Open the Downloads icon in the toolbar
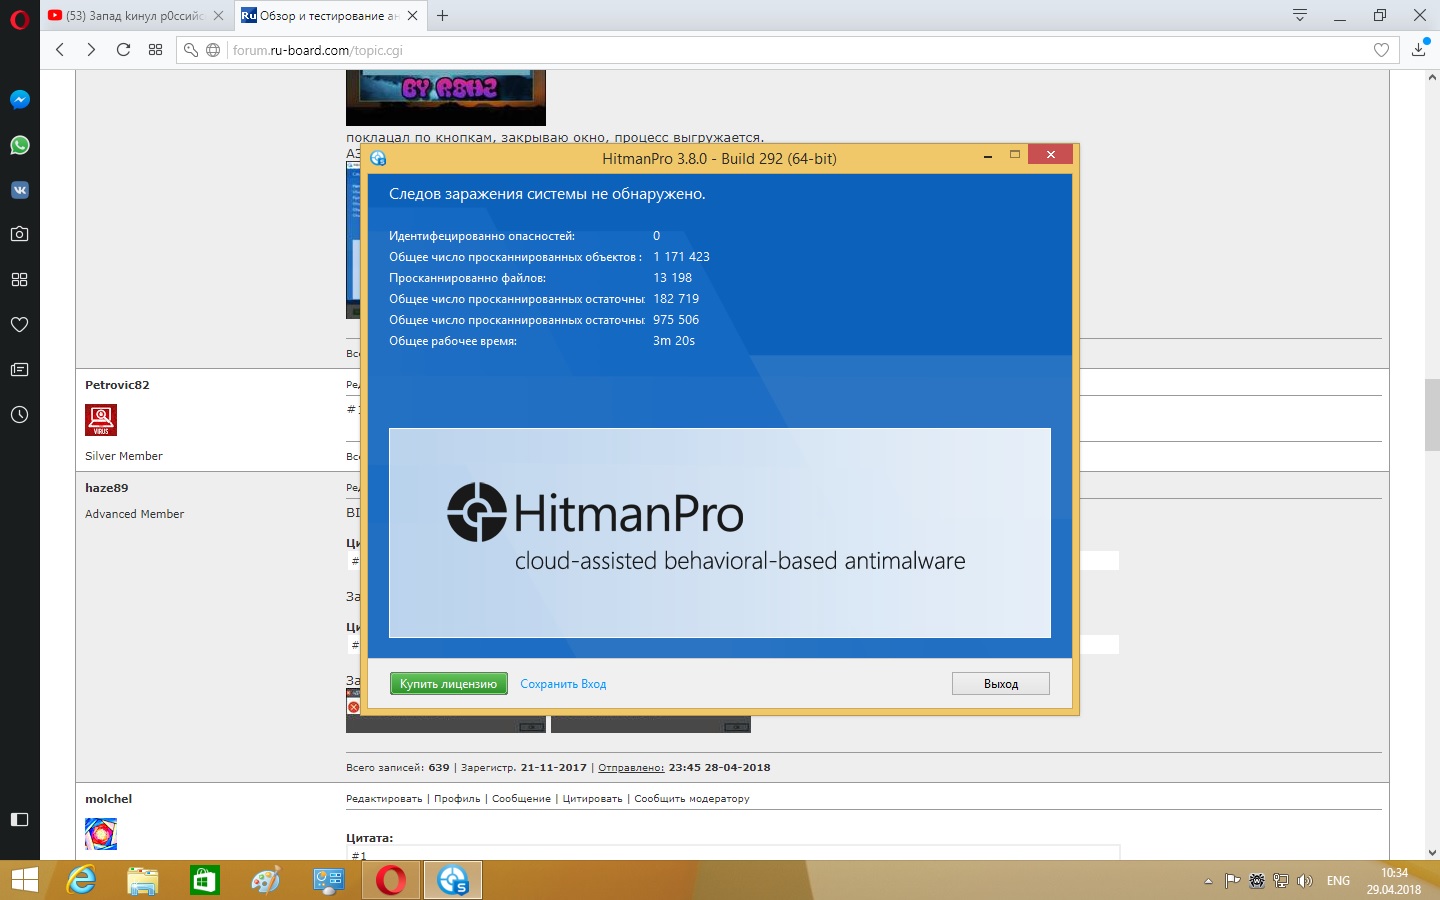The height and width of the screenshot is (900, 1440). 1418,50
